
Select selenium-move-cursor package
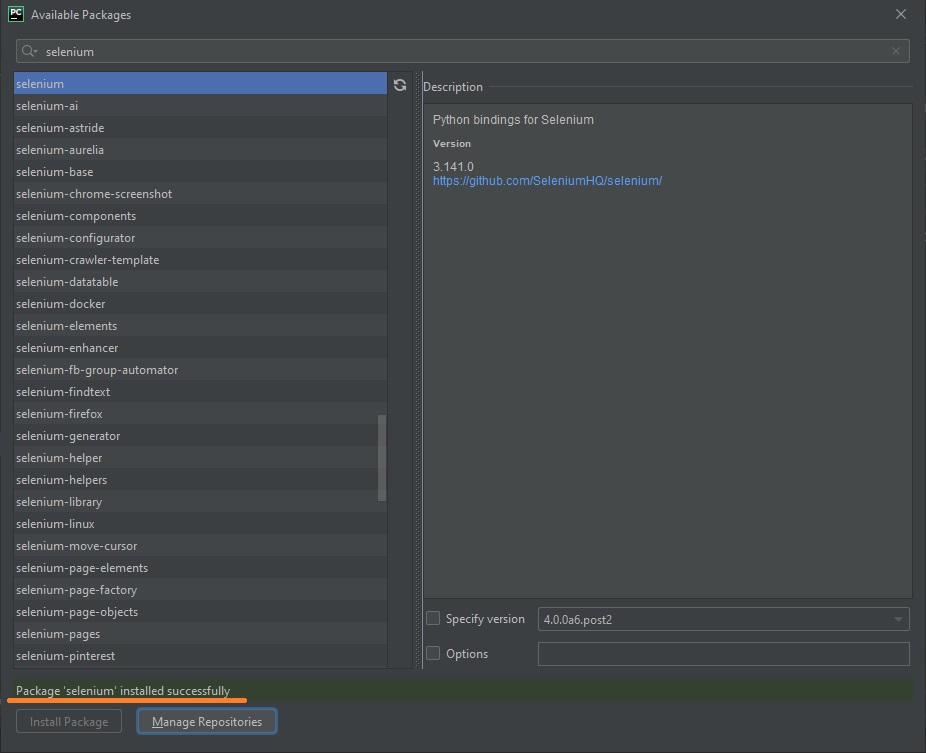[200, 546]
